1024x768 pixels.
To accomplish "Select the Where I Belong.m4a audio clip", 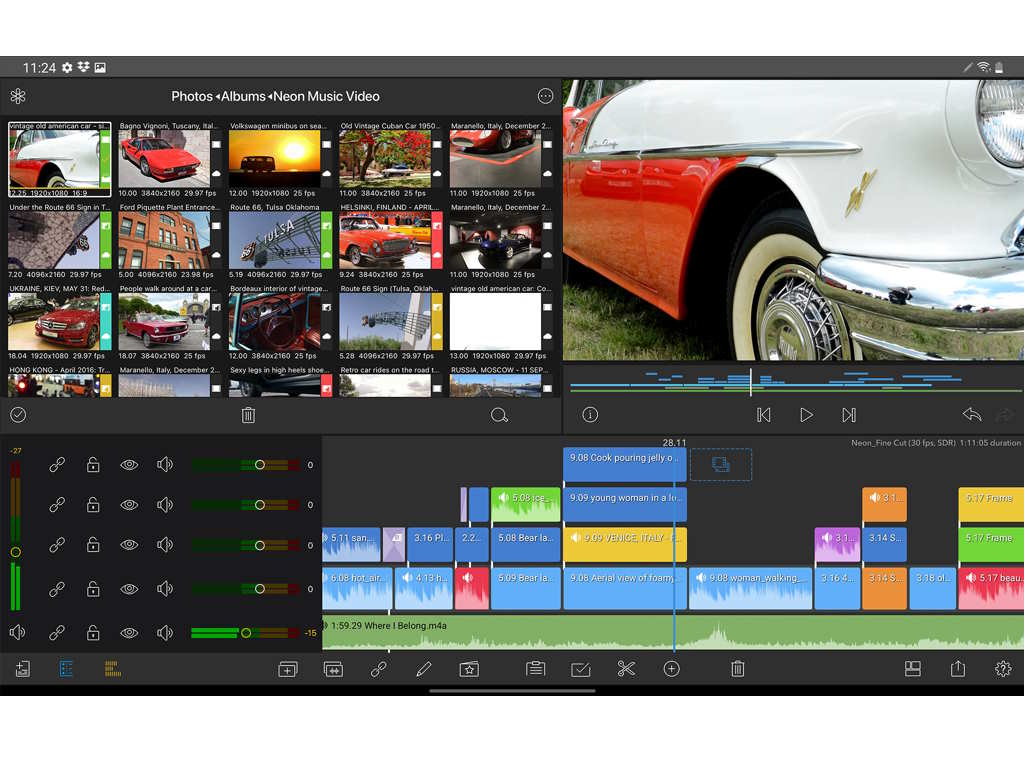I will click(x=673, y=632).
